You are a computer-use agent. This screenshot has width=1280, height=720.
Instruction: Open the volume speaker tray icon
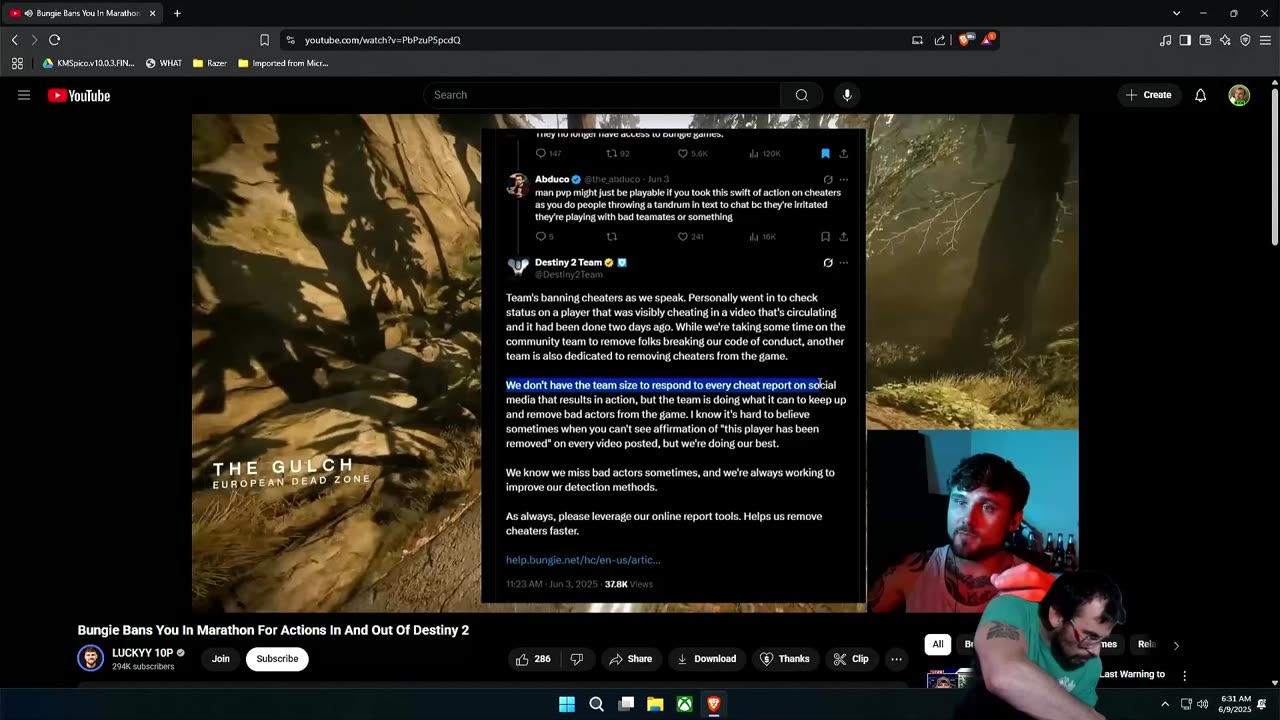1202,704
